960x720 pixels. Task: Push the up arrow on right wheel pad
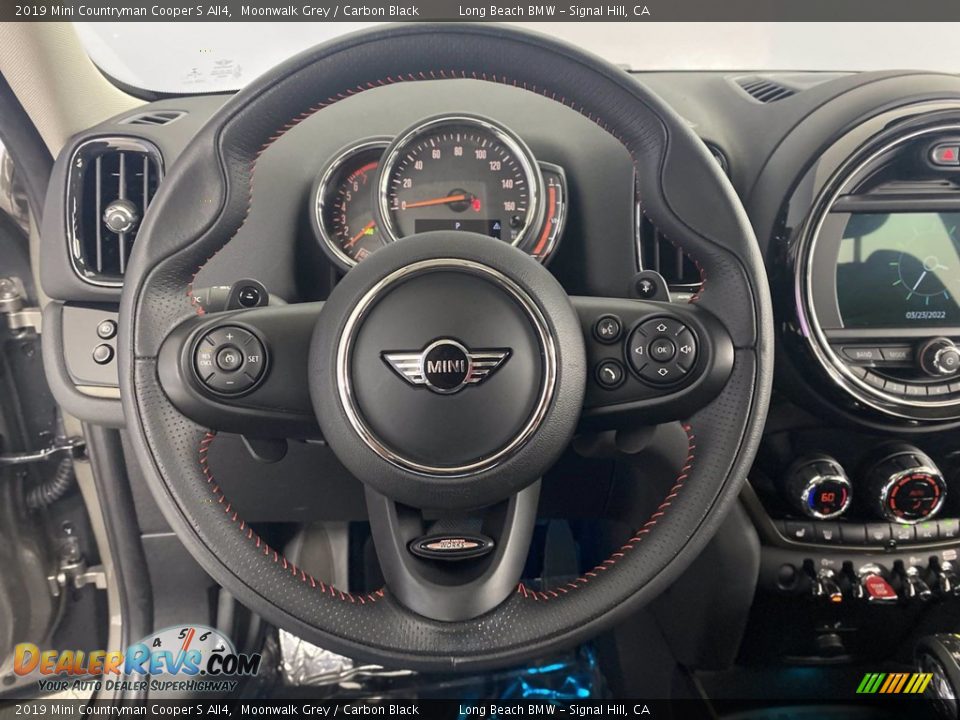(661, 328)
